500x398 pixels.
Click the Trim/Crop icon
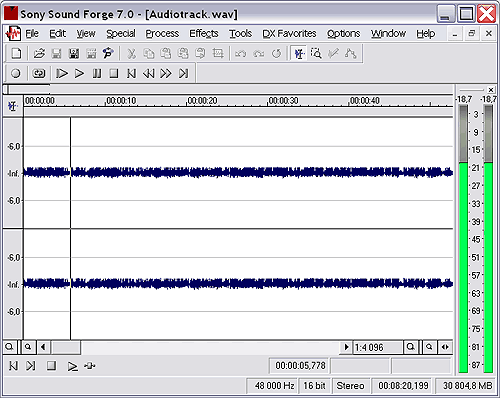point(218,53)
